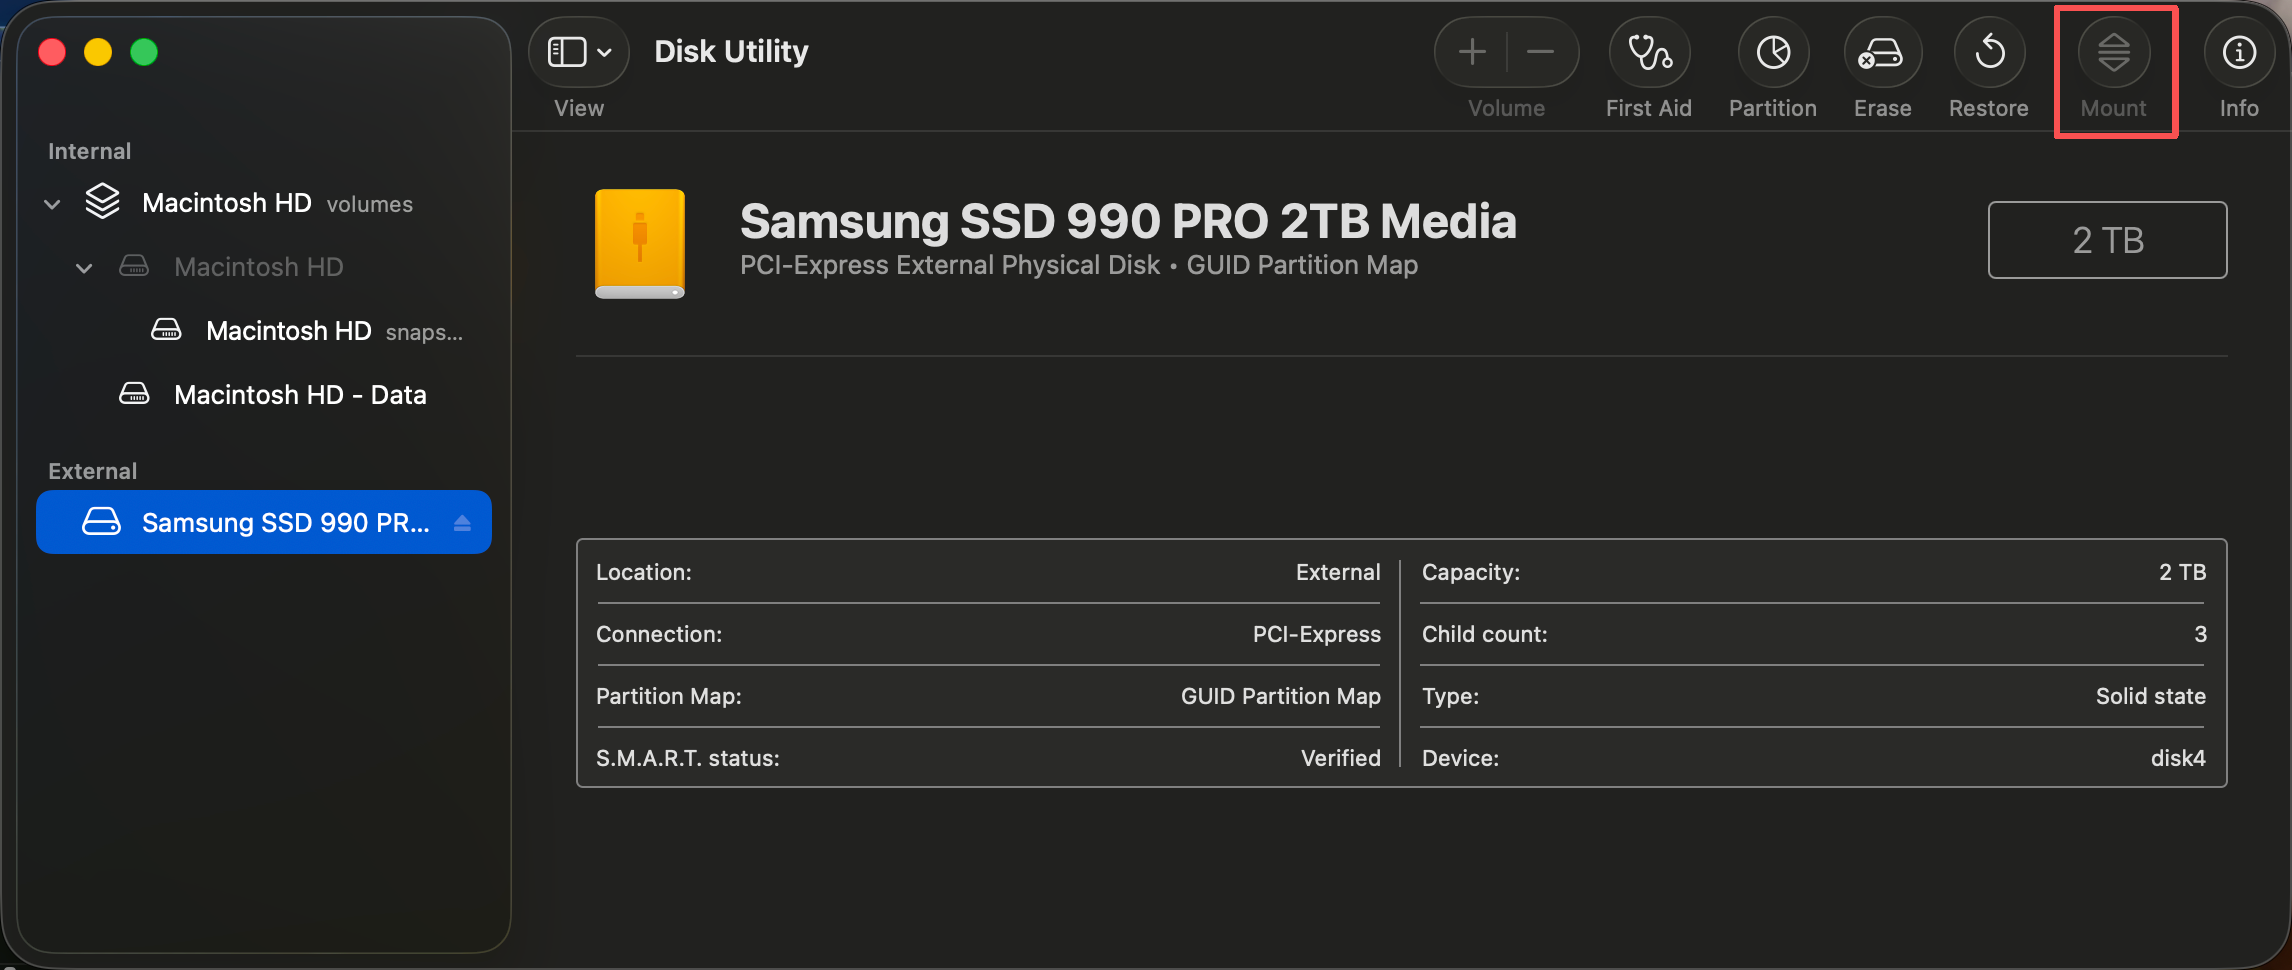
Task: Select Macintosh HD - Data volume
Action: click(x=300, y=395)
